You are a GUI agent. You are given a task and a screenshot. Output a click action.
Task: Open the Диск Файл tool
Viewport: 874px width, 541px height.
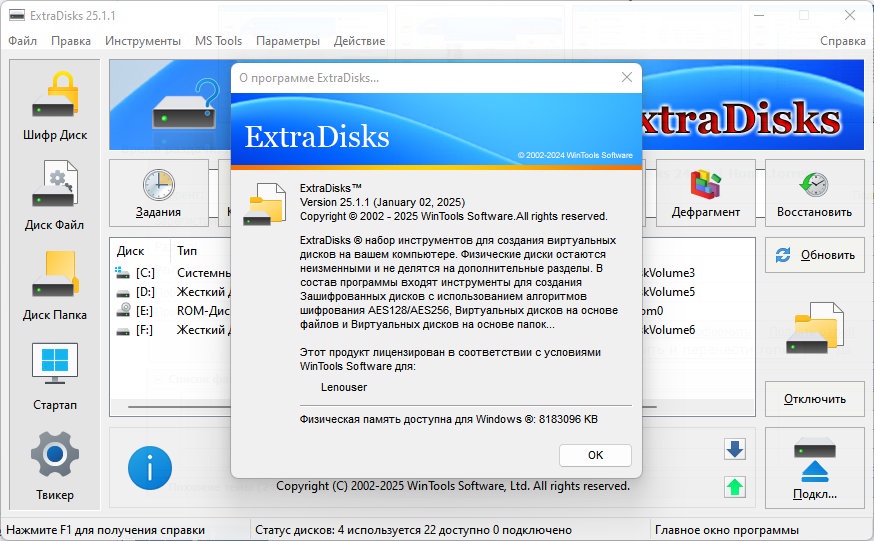[x=55, y=196]
